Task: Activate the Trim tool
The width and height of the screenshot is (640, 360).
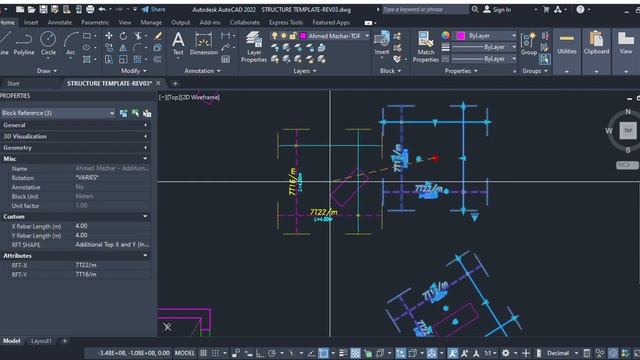Action: coord(138,36)
